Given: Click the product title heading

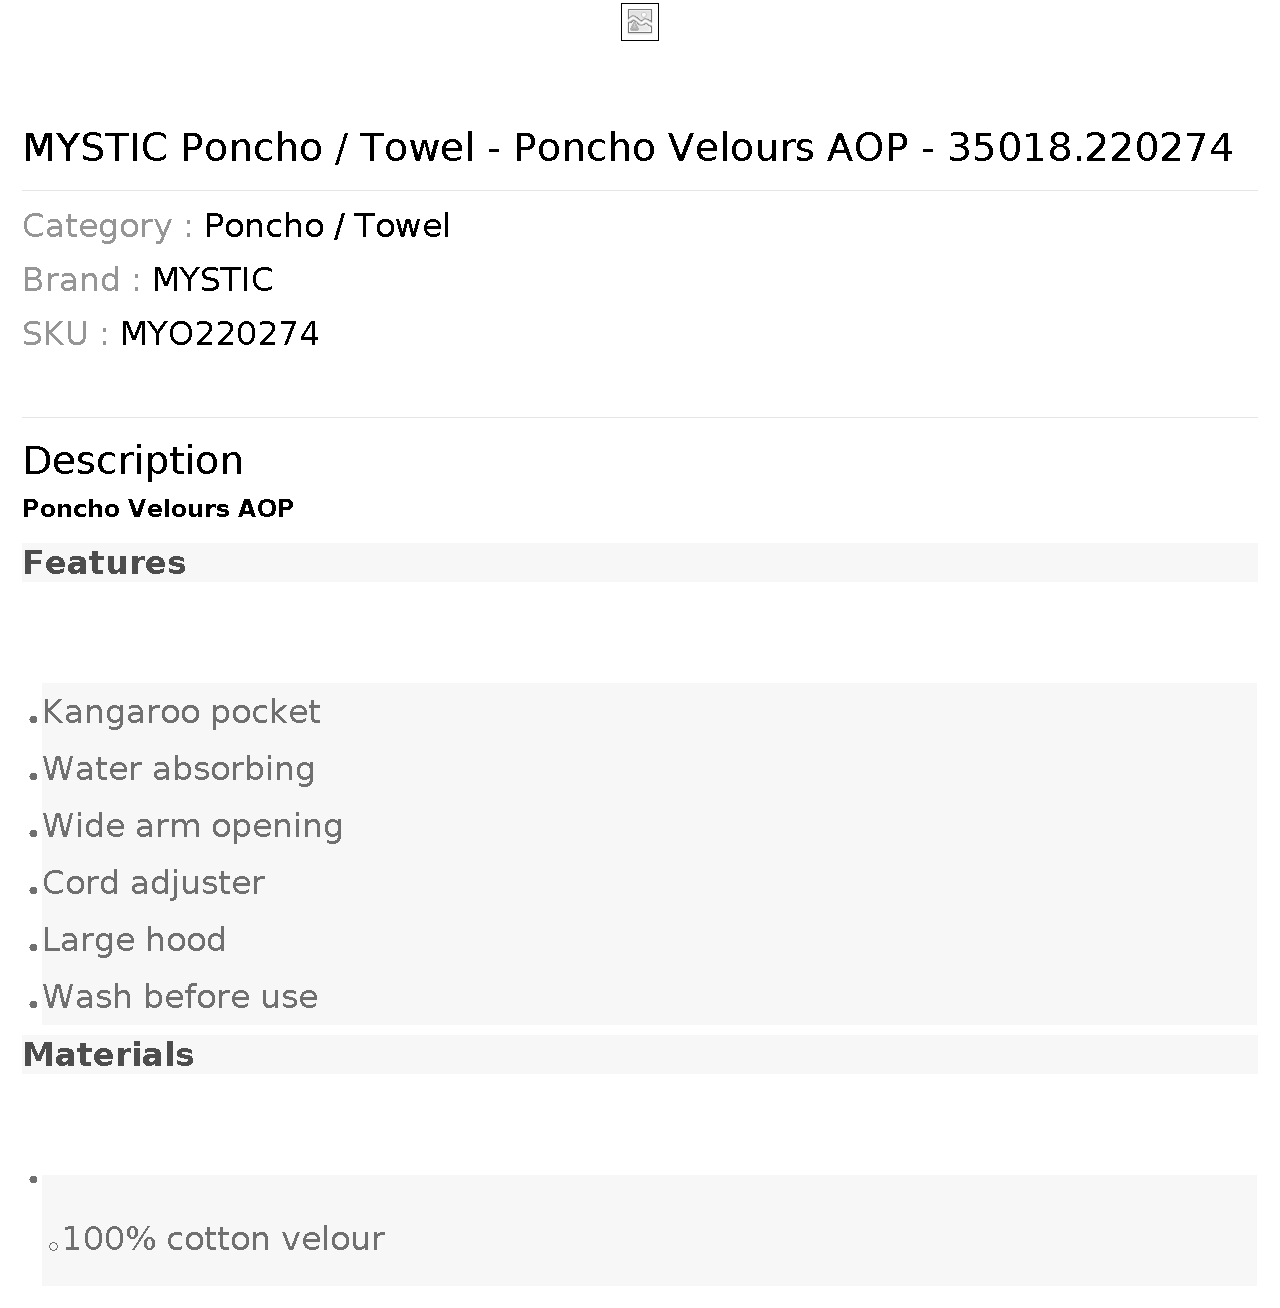Looking at the screenshot, I should (x=628, y=147).
